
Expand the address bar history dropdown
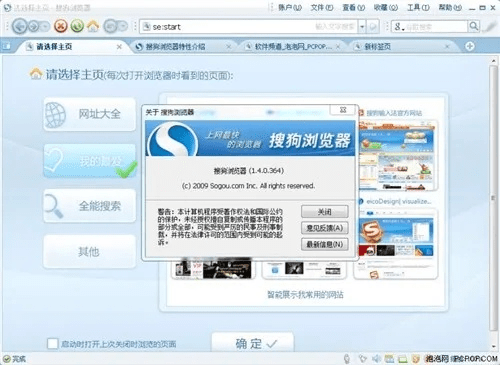362,27
